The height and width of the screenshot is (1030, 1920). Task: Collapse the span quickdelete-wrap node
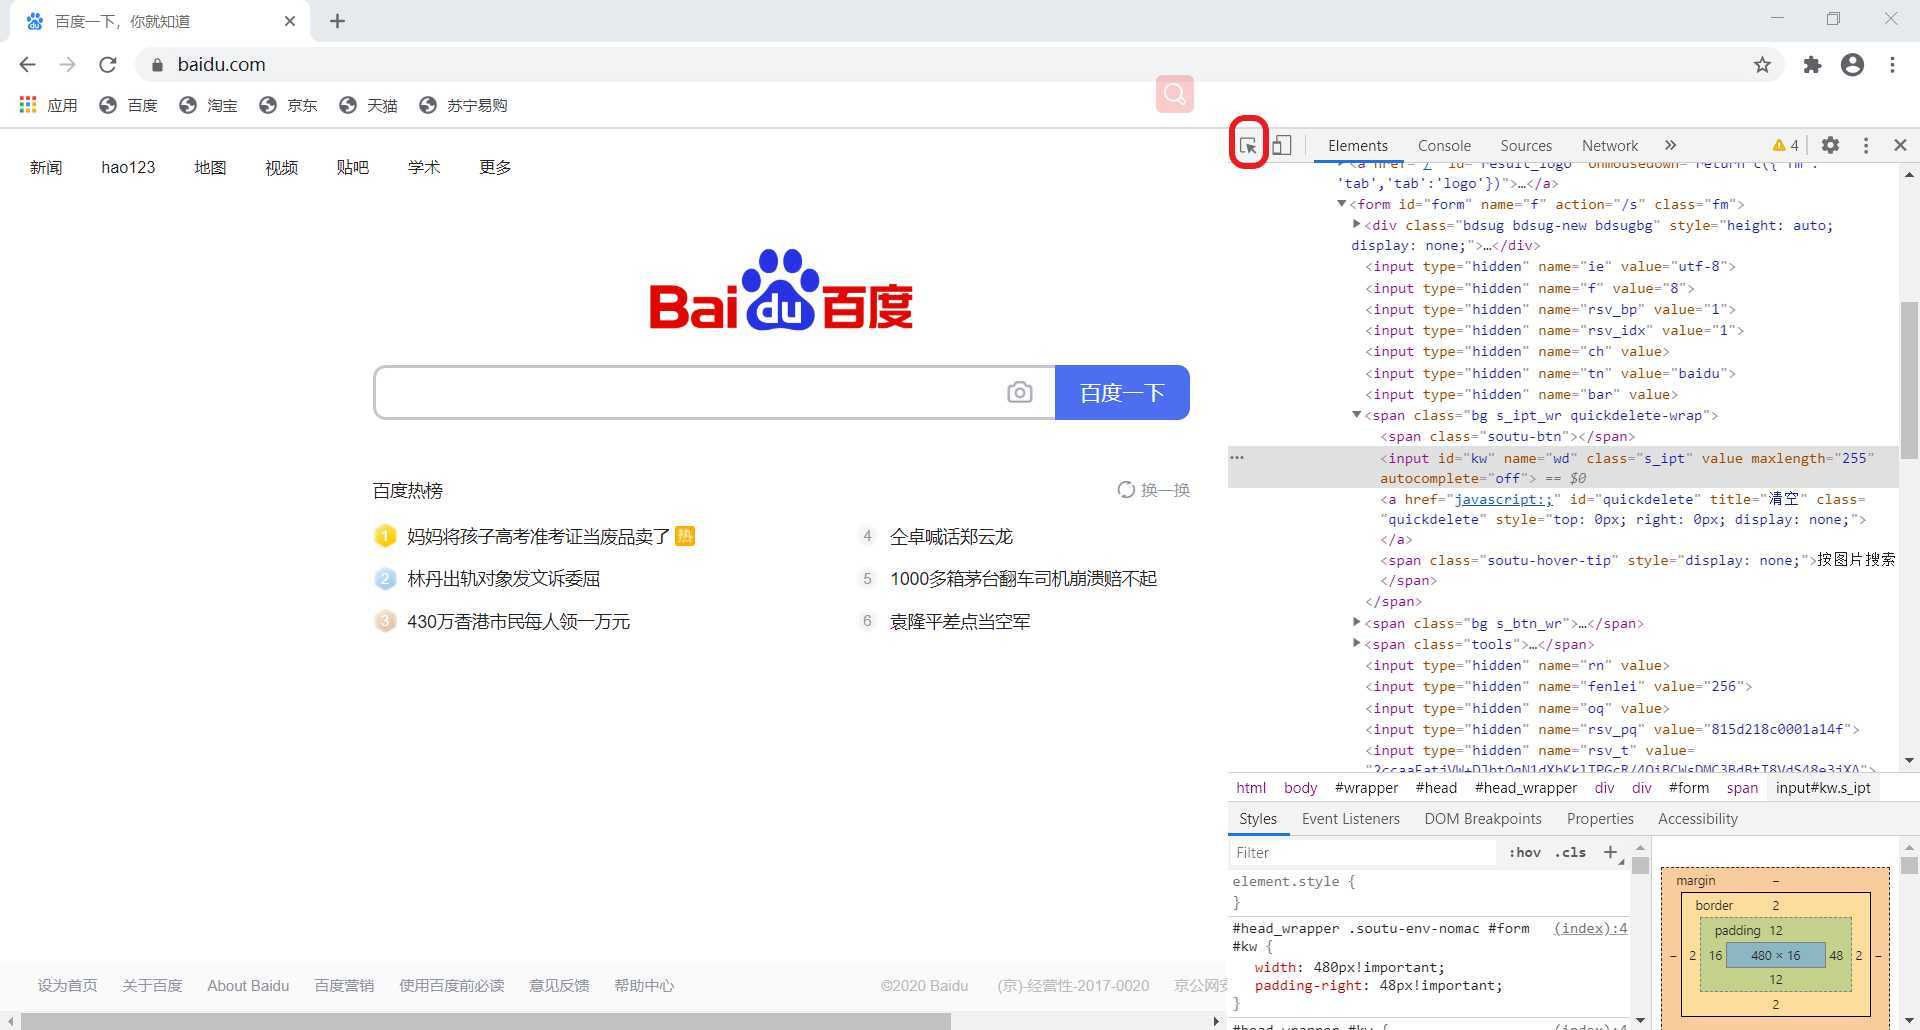pyautogui.click(x=1357, y=415)
